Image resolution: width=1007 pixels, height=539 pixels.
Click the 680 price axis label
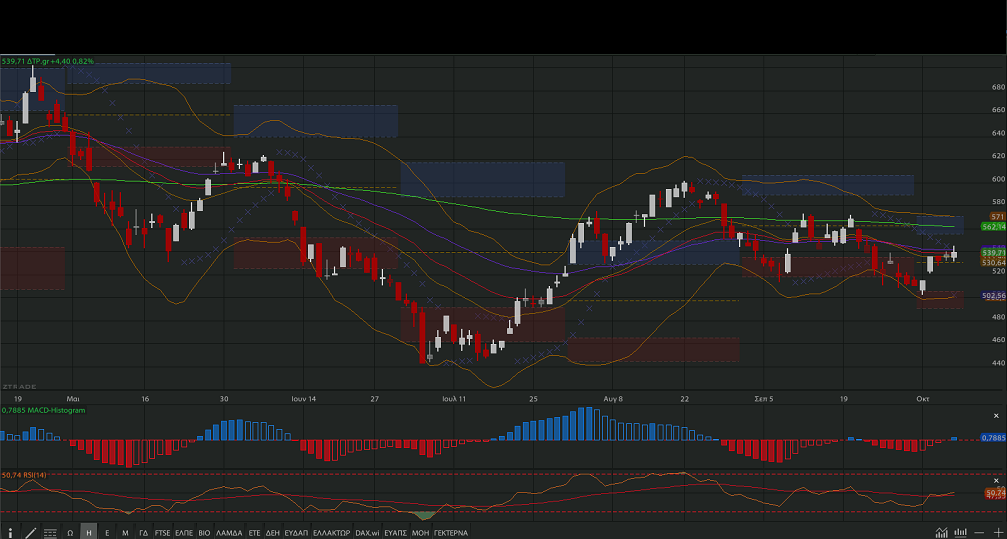tap(1001, 87)
